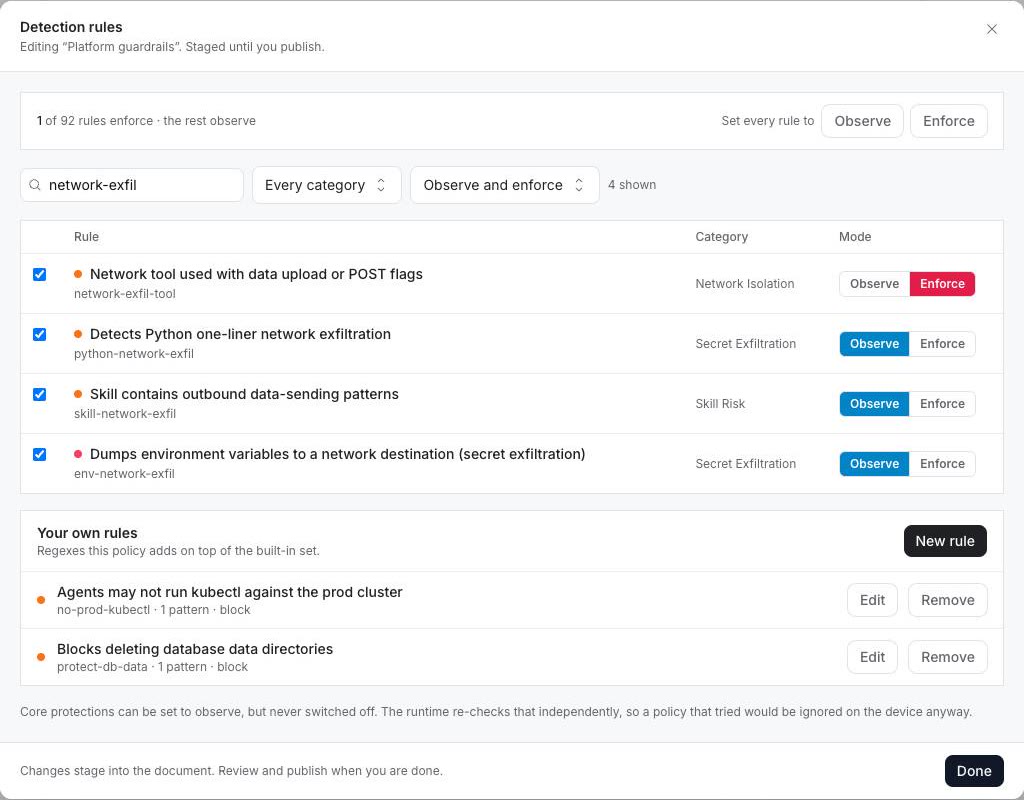
Task: Uncheck the skill-network-exfil rule checkbox
Action: [40, 394]
